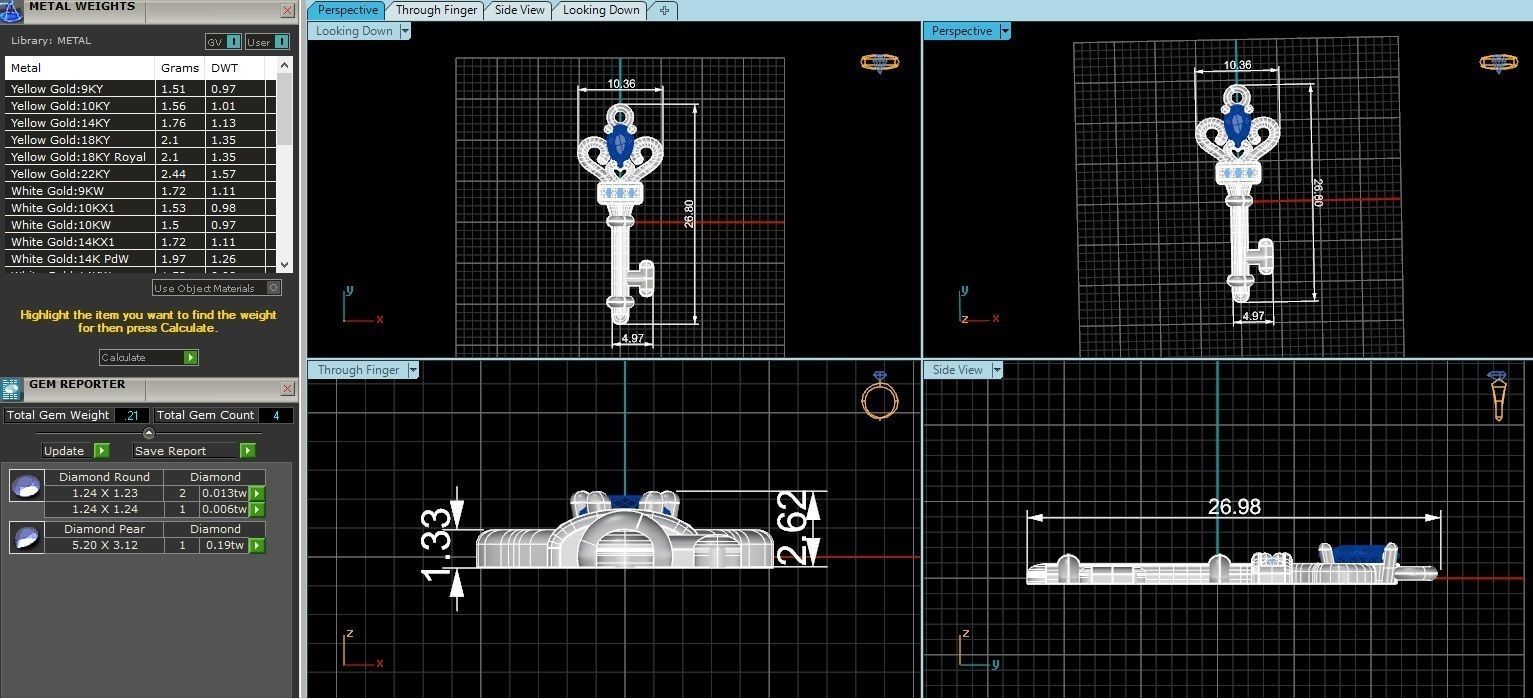Screen dimensions: 1533x699
Task: Click the Metal Weights panel icon
Action: [x=10, y=10]
